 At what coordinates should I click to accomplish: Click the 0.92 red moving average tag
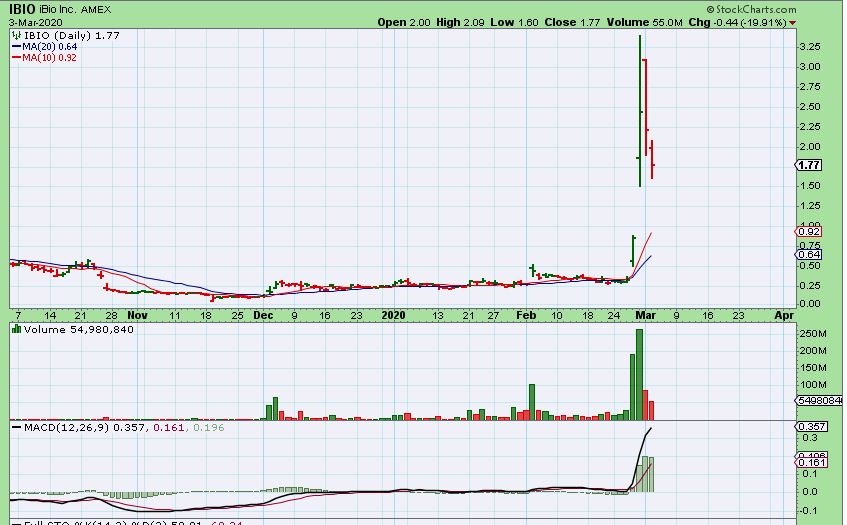(x=808, y=232)
